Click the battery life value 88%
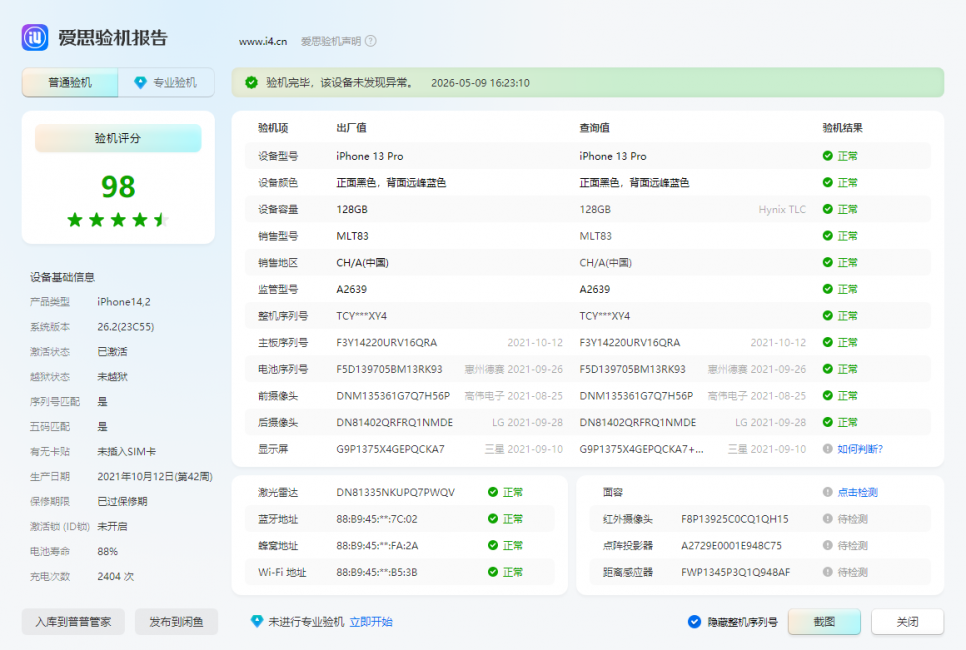This screenshot has height=650, width=966. (107, 551)
